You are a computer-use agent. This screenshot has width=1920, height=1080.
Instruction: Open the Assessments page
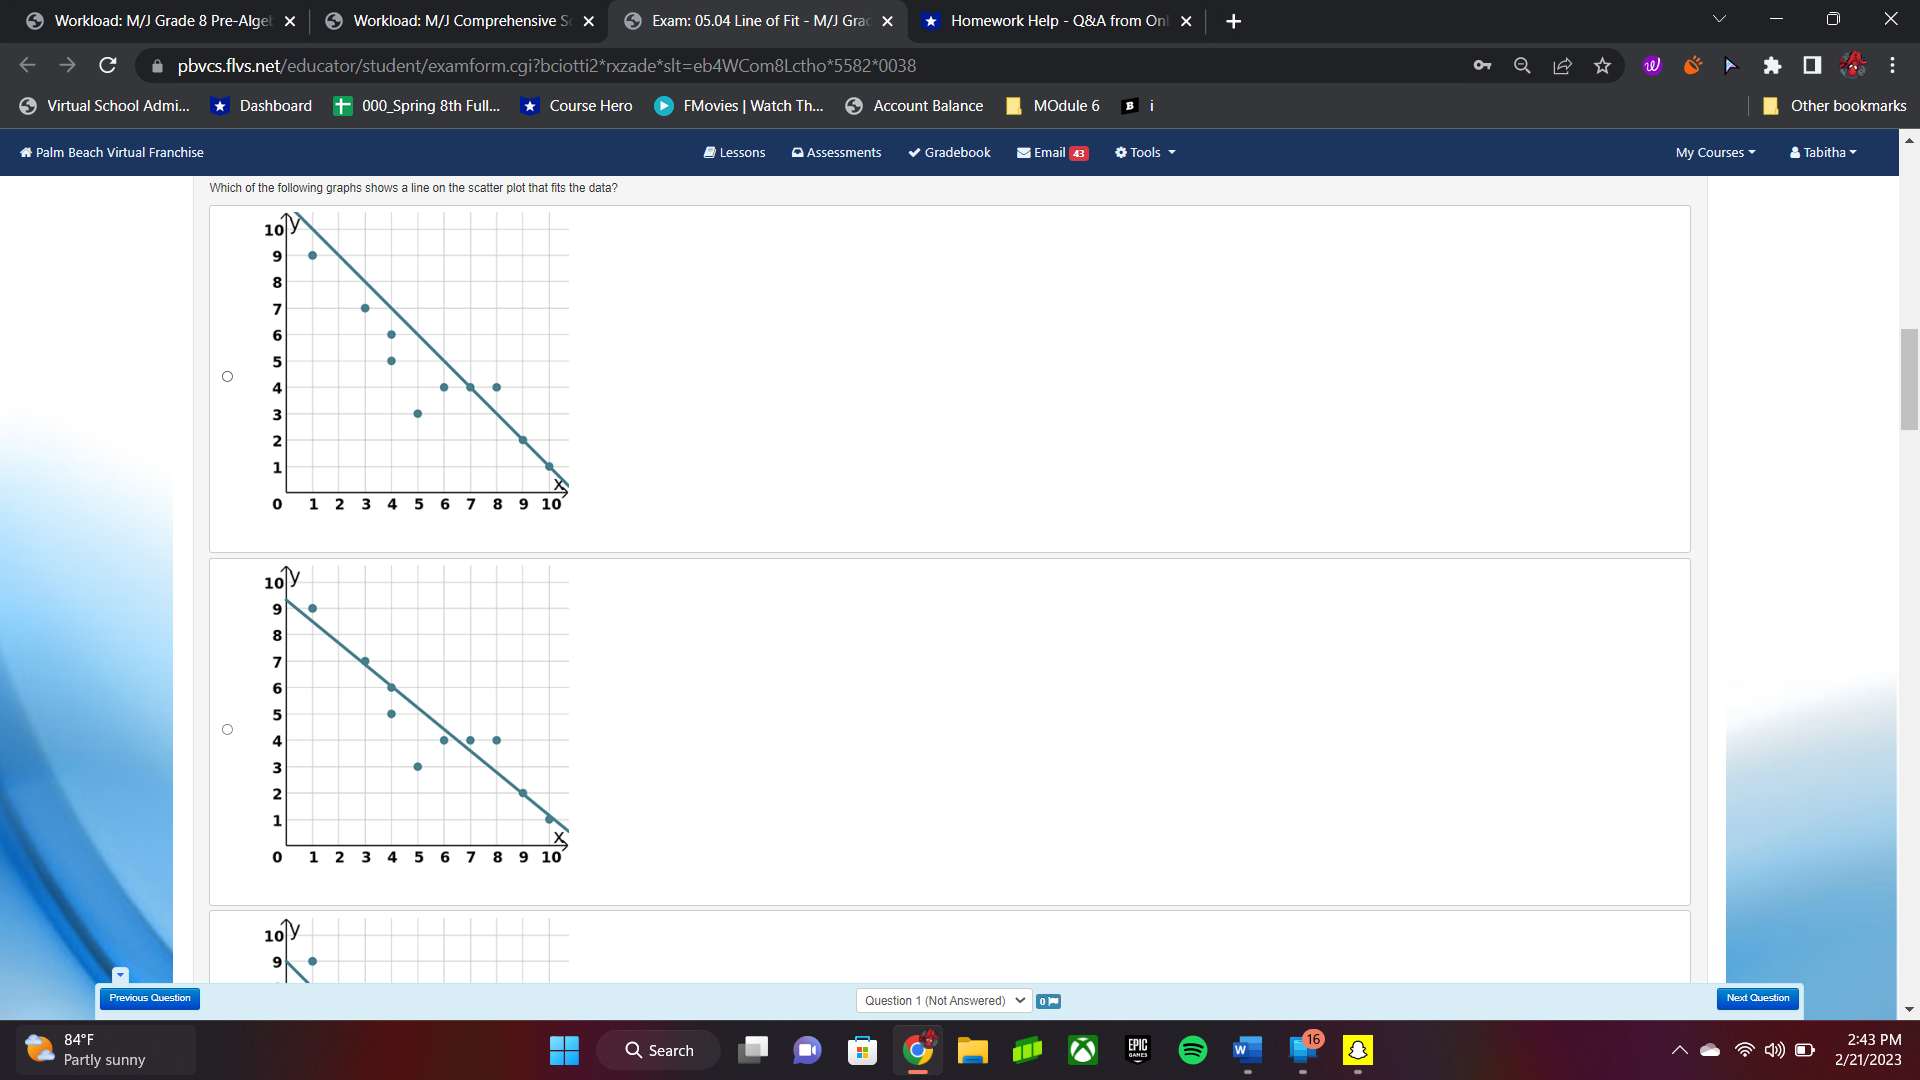point(836,152)
